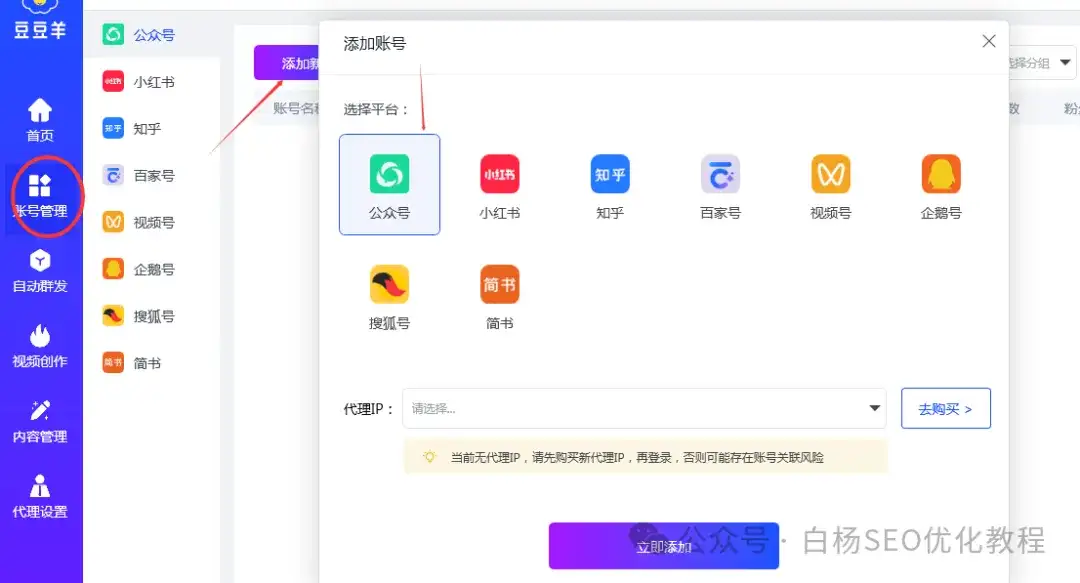Image resolution: width=1080 pixels, height=583 pixels.
Task: Choose 简书 platform tile in dialog
Action: [x=499, y=296]
